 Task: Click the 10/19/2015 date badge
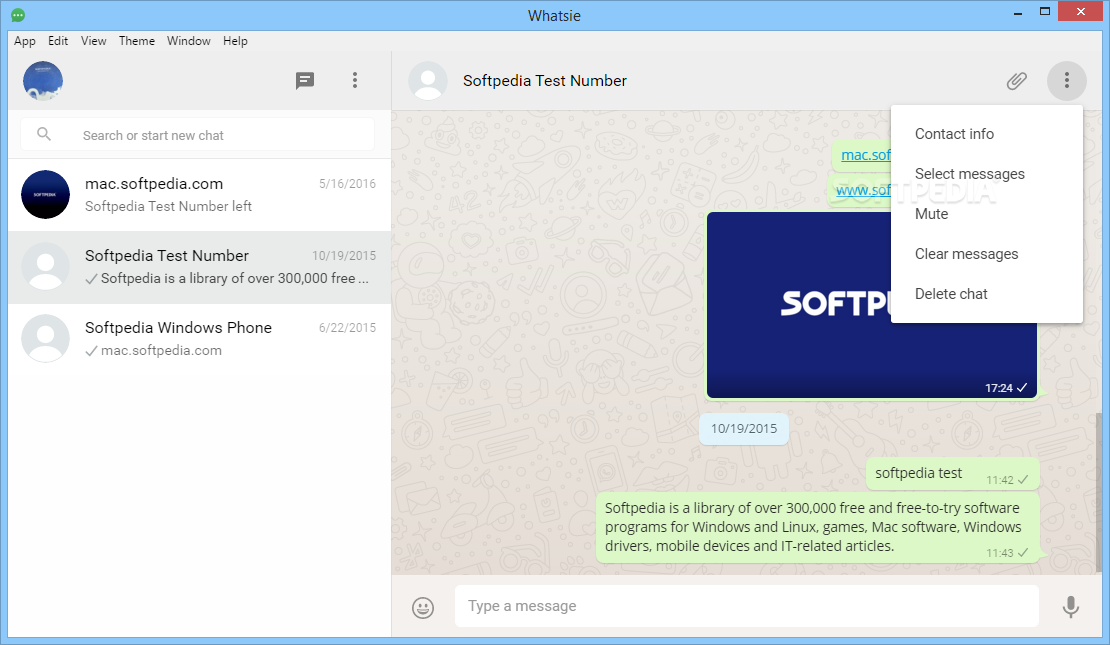tap(744, 429)
